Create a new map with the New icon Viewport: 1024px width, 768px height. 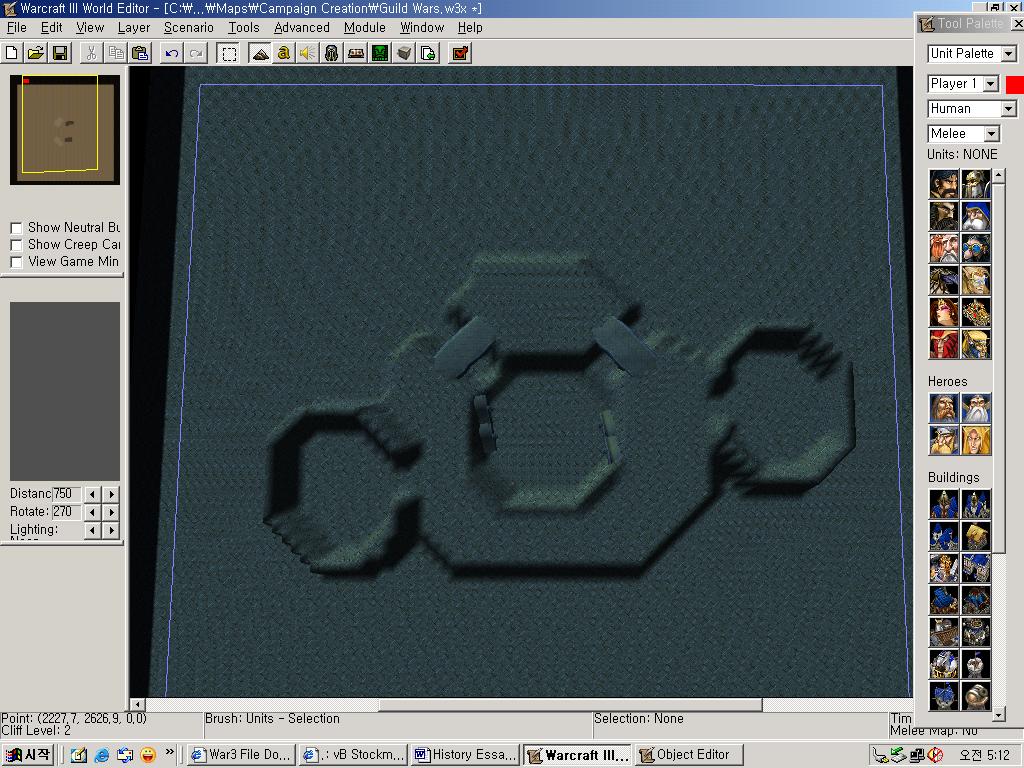click(12, 53)
